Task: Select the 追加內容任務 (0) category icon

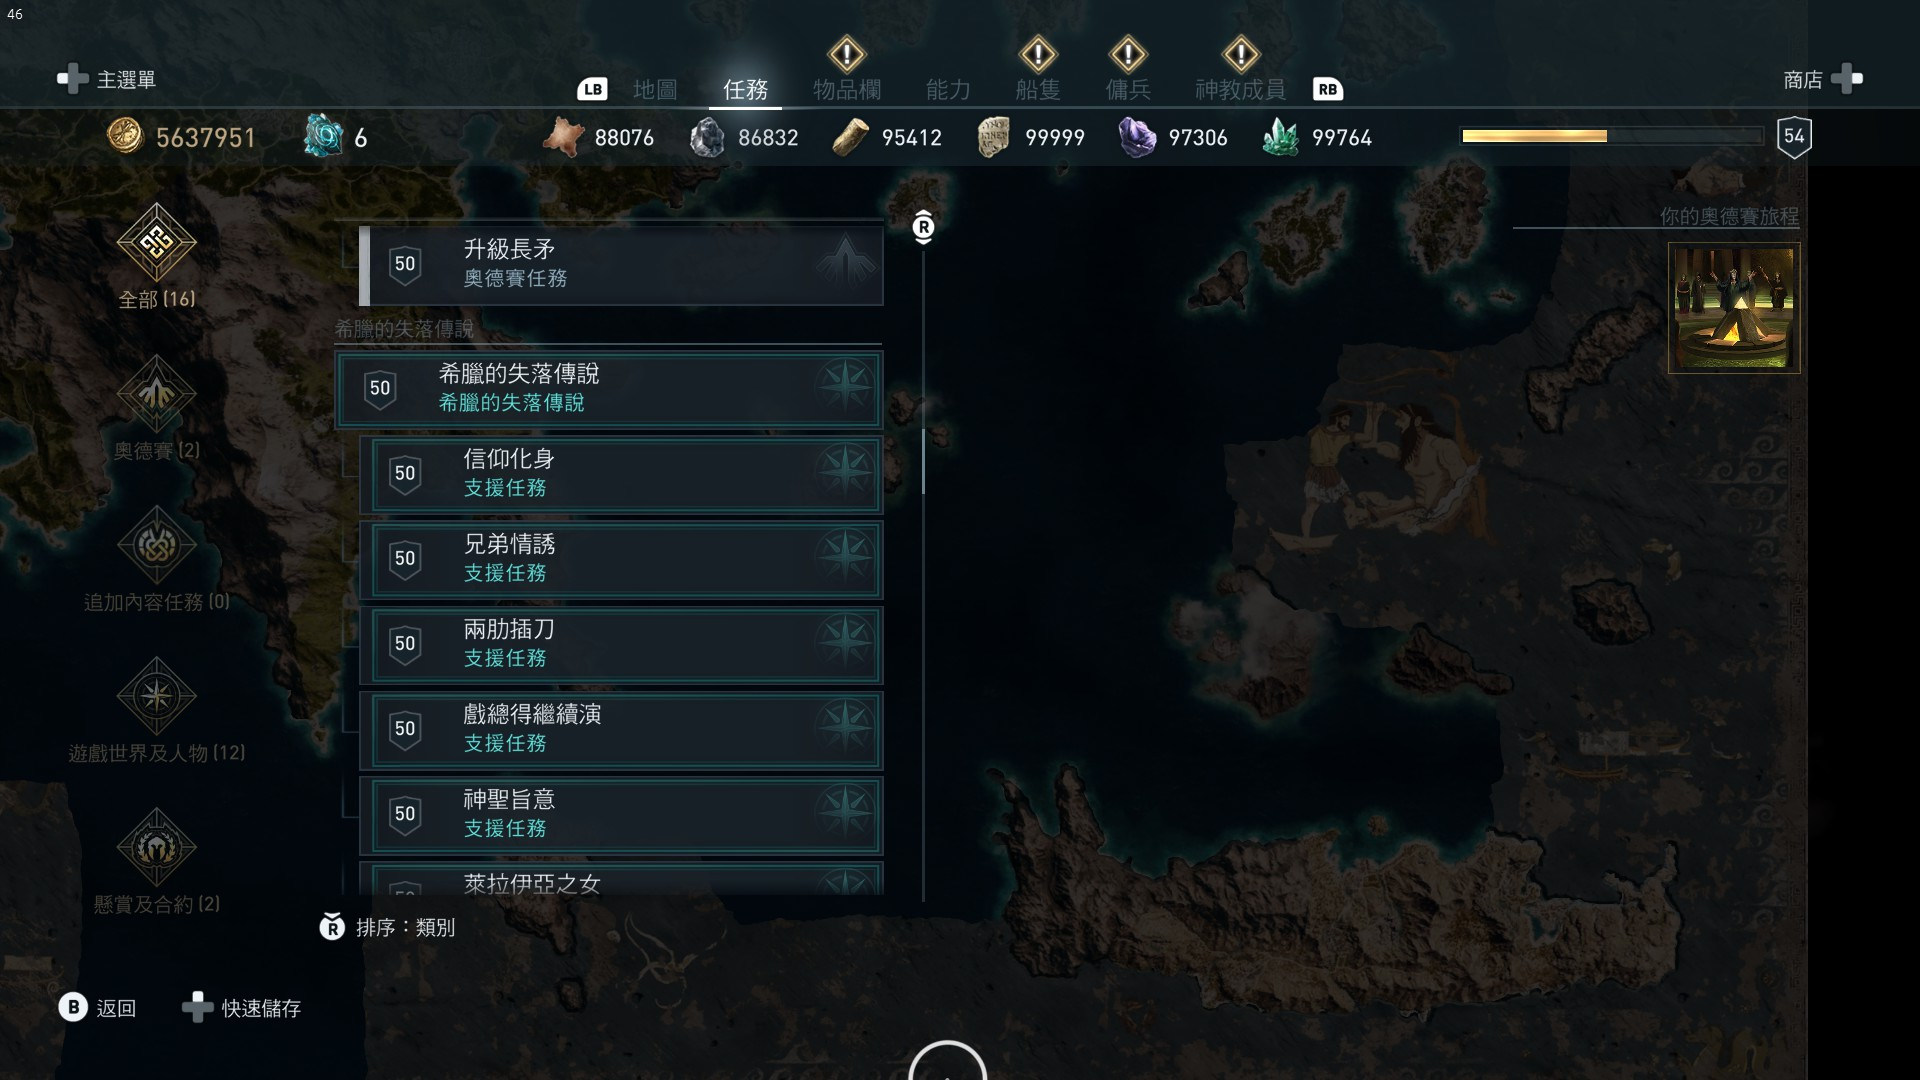Action: tap(156, 545)
